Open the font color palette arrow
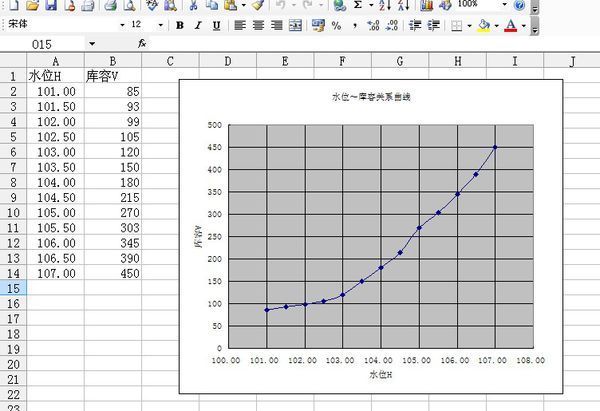 pos(523,26)
